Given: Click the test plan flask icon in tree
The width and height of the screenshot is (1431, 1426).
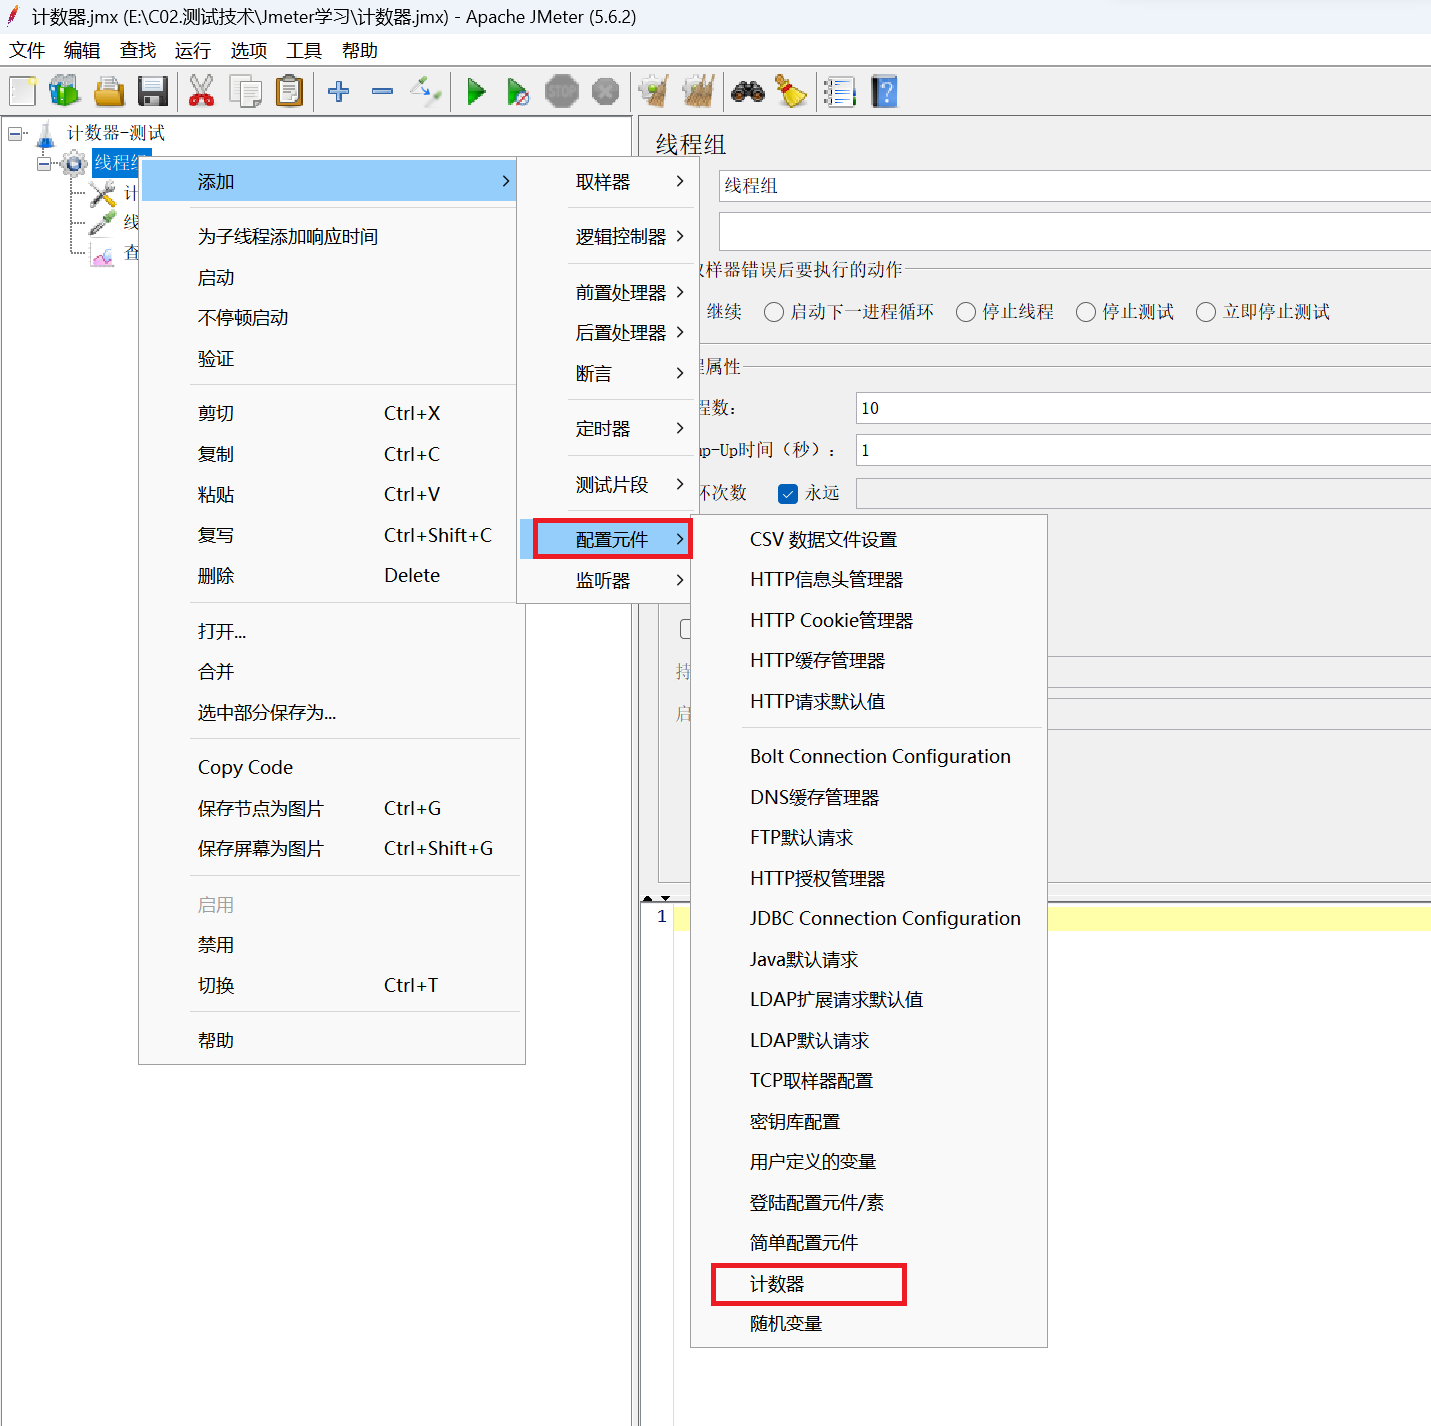Looking at the screenshot, I should coord(46,133).
